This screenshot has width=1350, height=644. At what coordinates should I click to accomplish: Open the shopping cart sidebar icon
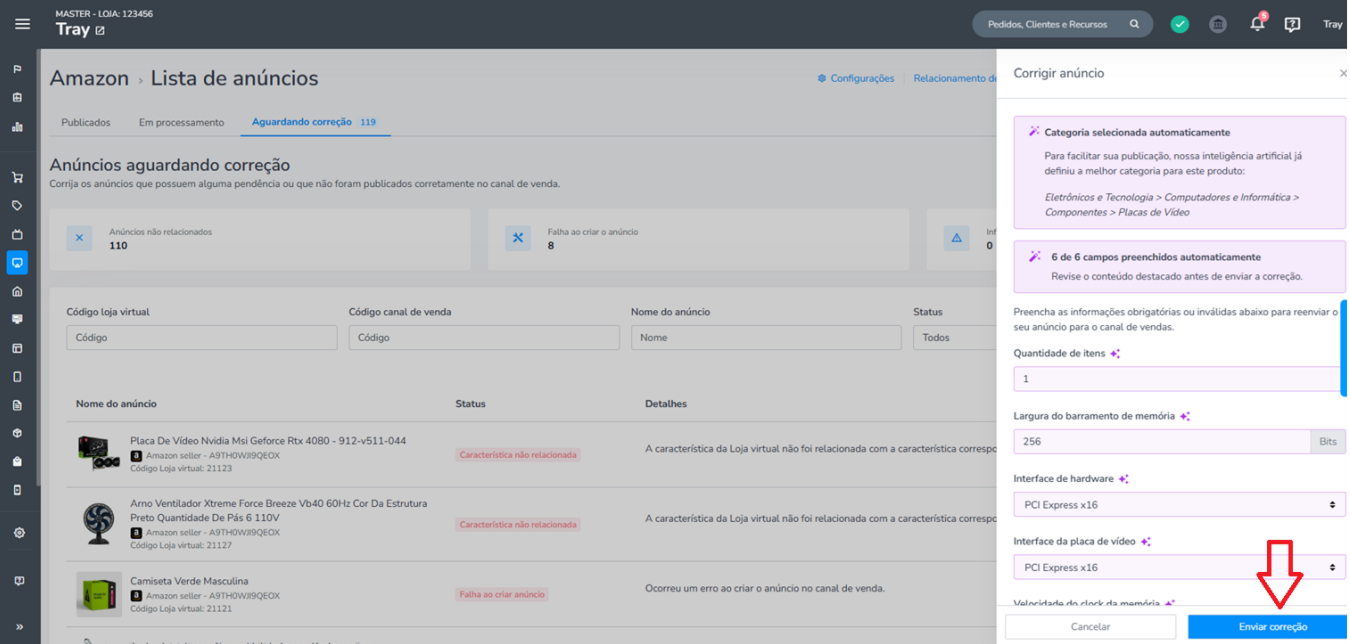pos(17,177)
